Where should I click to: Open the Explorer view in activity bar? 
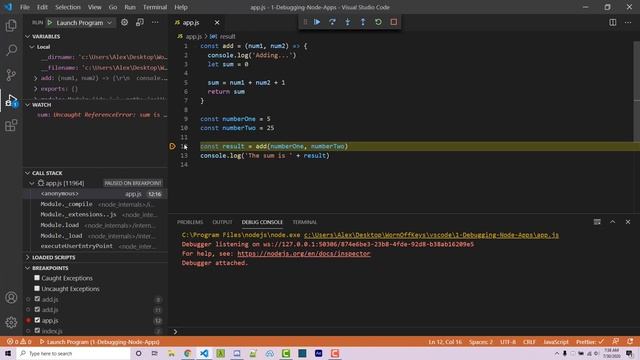point(11,25)
